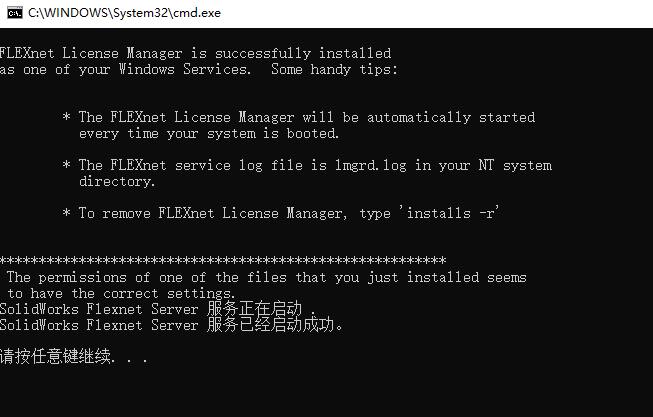Image resolution: width=653 pixels, height=417 pixels.
Task: Click the asterisk bullet before 'To remove'
Action: click(x=66, y=213)
